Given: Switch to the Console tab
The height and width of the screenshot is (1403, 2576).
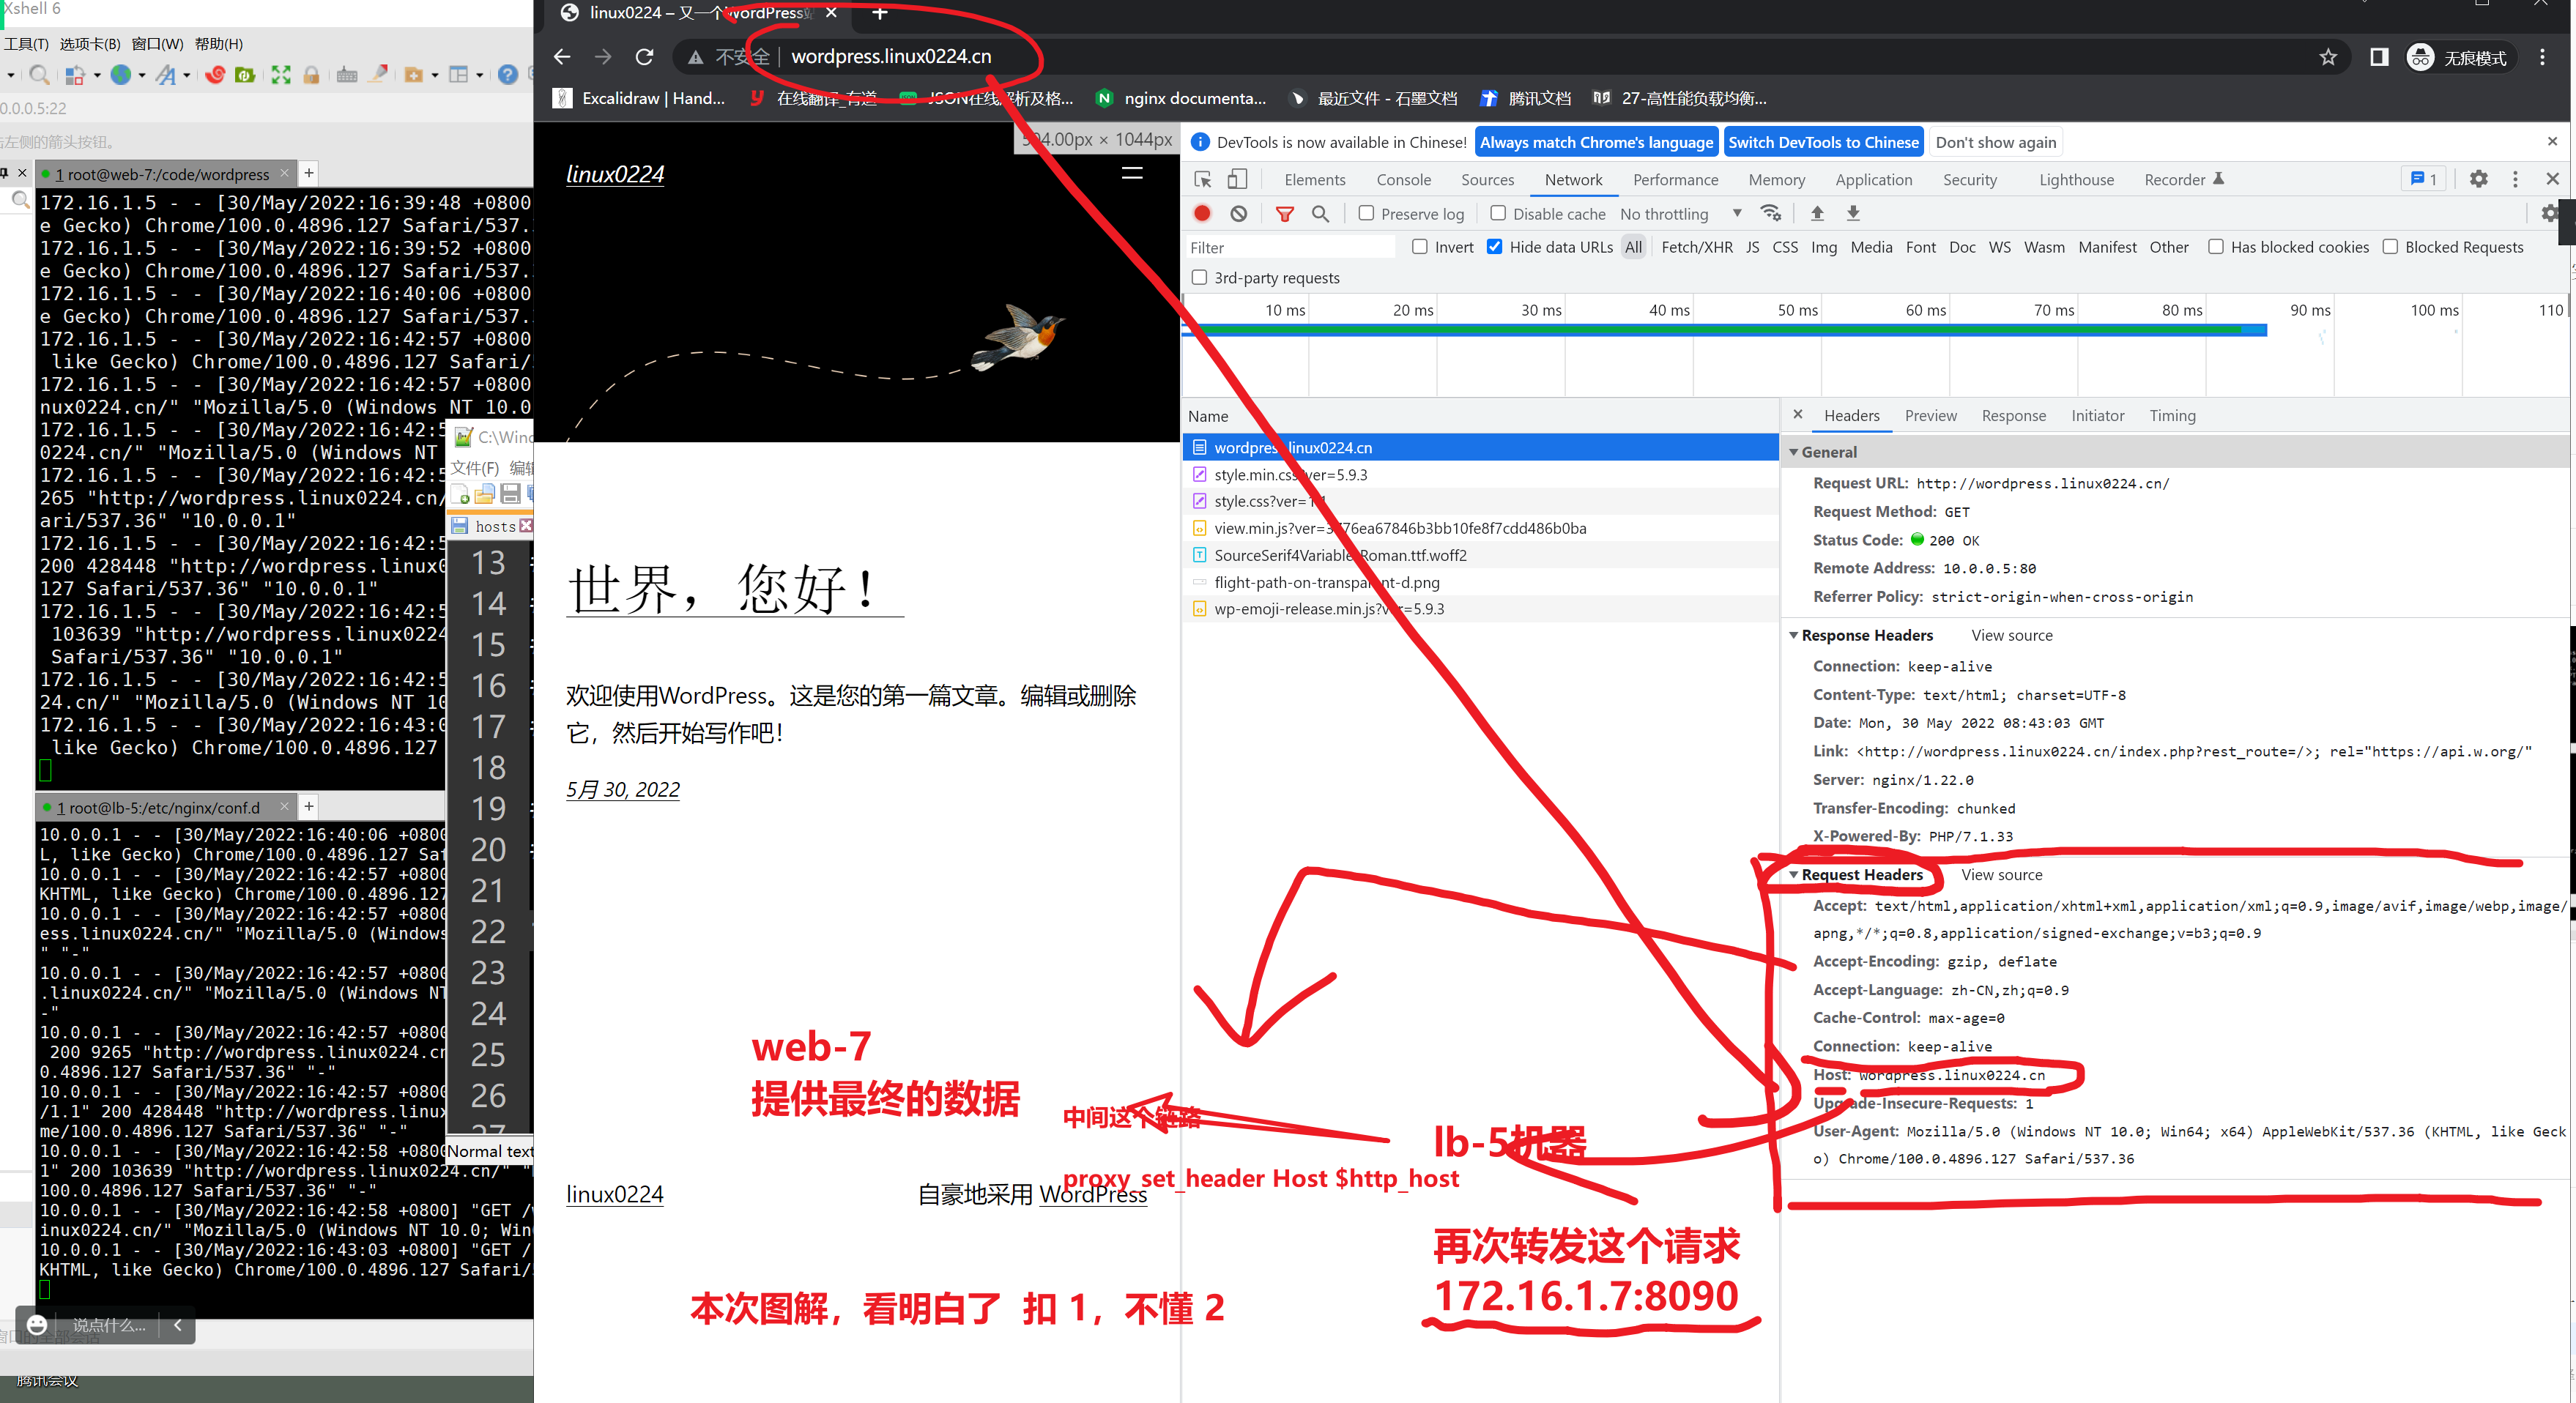Looking at the screenshot, I should click(x=1403, y=180).
